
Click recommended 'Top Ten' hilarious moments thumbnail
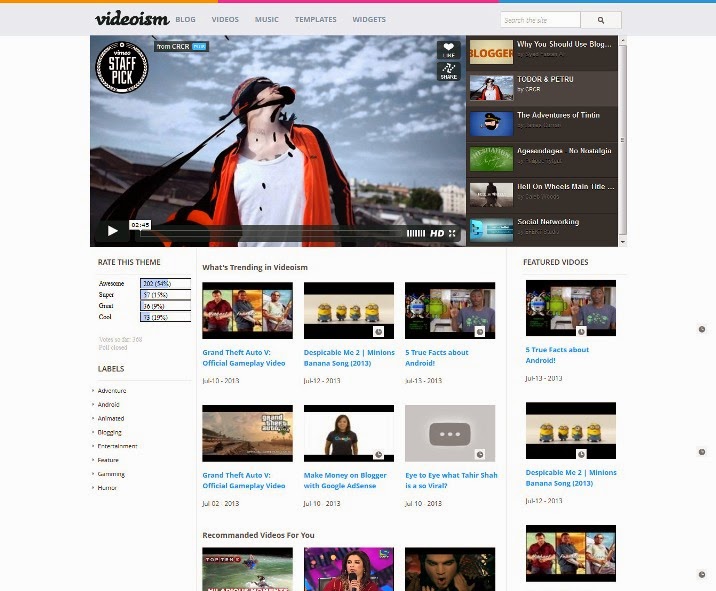(247, 569)
